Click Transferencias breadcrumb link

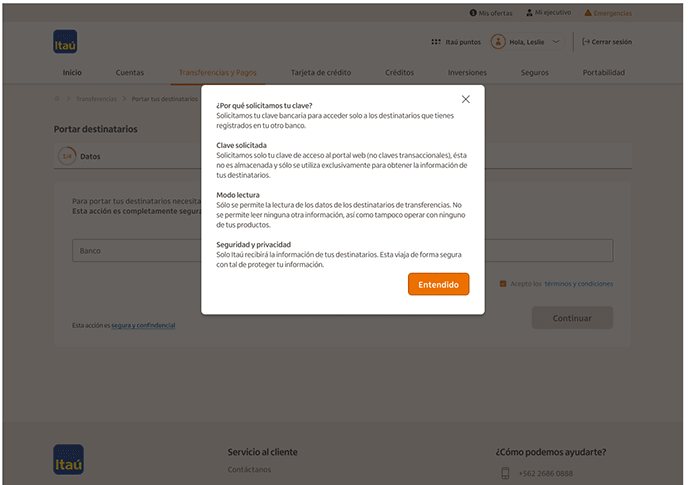coord(96,99)
